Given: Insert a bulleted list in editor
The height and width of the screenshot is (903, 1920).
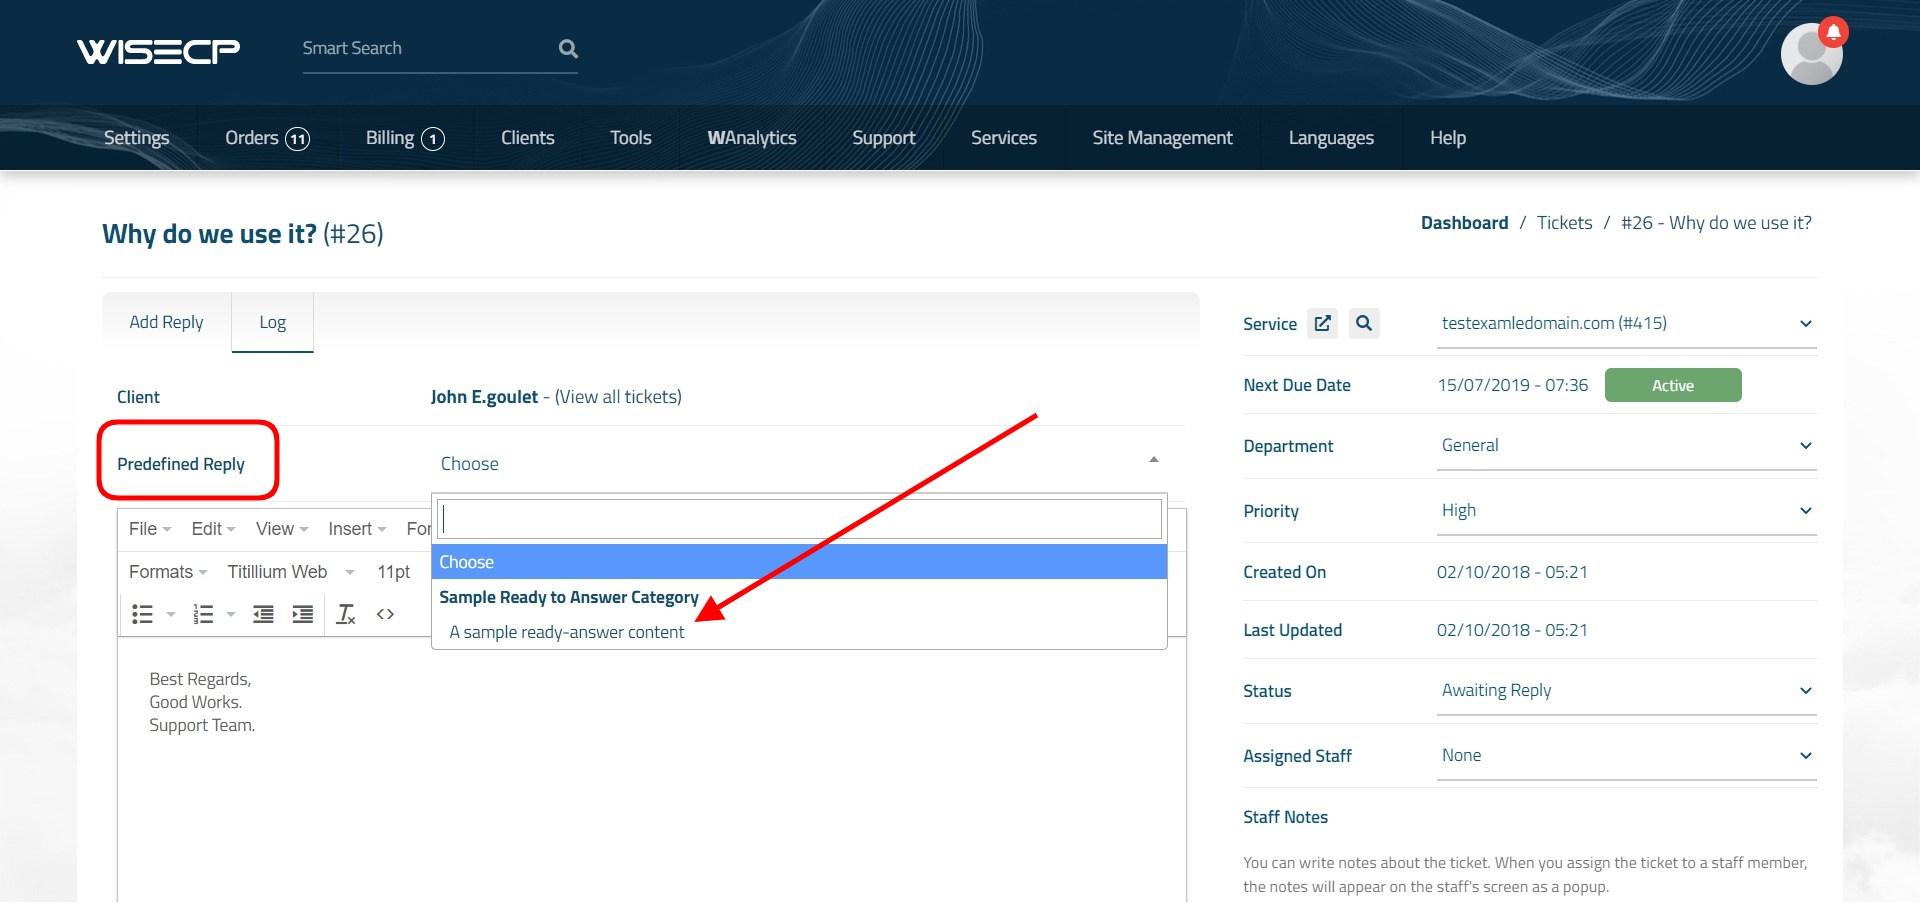Looking at the screenshot, I should [x=143, y=614].
